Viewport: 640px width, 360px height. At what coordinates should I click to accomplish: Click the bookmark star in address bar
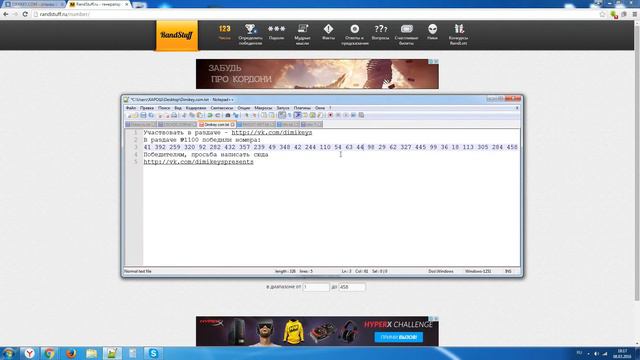click(x=602, y=14)
